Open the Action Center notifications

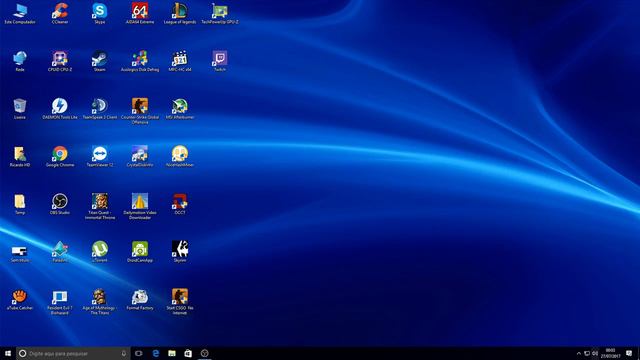[x=629, y=353]
